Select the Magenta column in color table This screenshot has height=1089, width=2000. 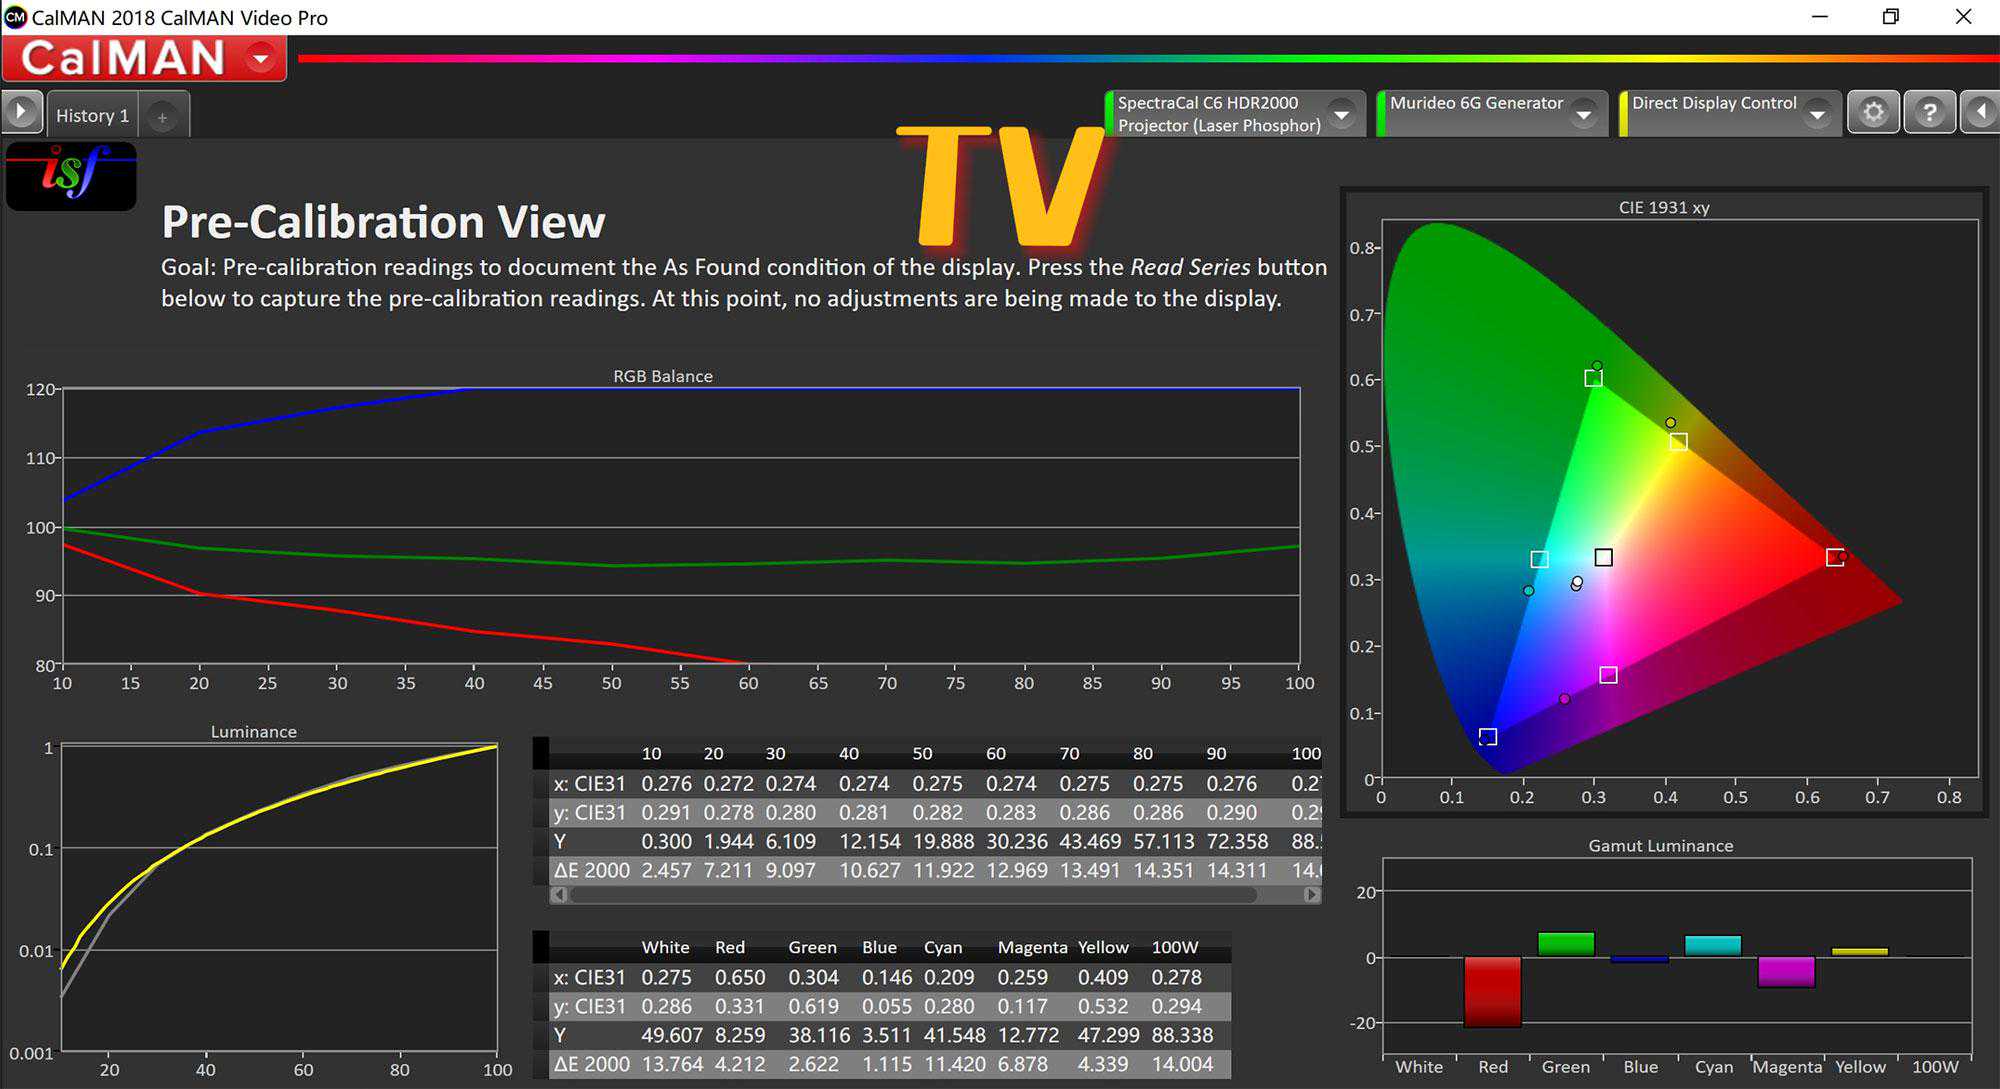[x=1031, y=947]
